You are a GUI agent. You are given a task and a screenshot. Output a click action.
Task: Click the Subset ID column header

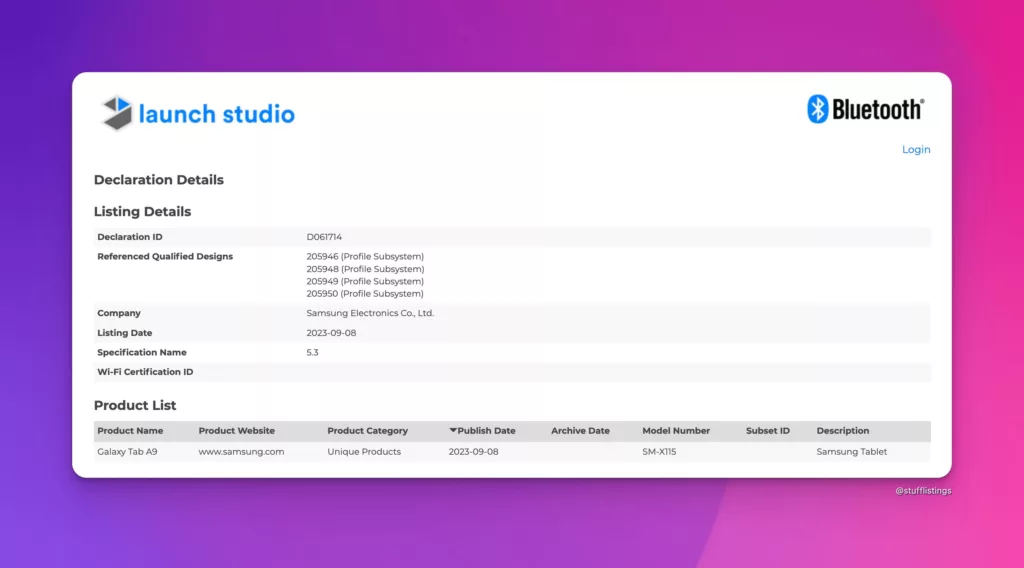[x=767, y=431]
